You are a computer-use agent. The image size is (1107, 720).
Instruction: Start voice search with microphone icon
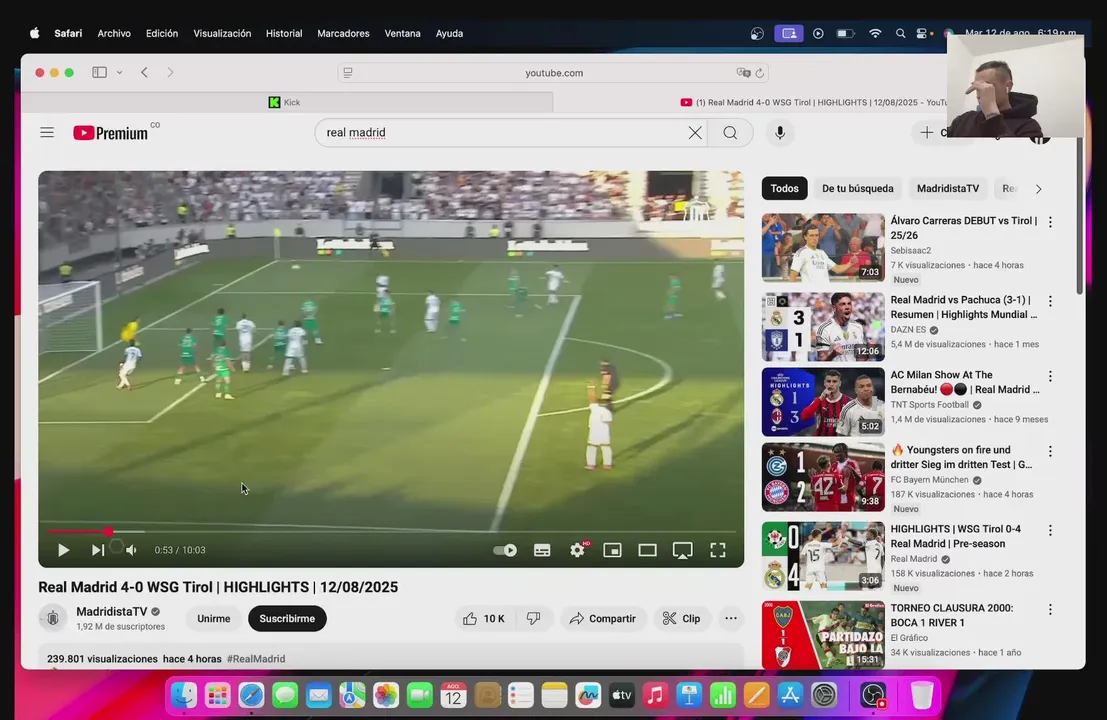[779, 133]
